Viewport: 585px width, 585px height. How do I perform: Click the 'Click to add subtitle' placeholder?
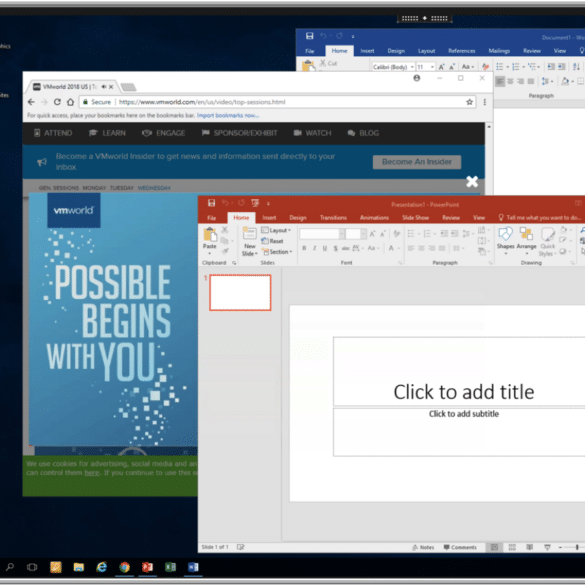463,414
